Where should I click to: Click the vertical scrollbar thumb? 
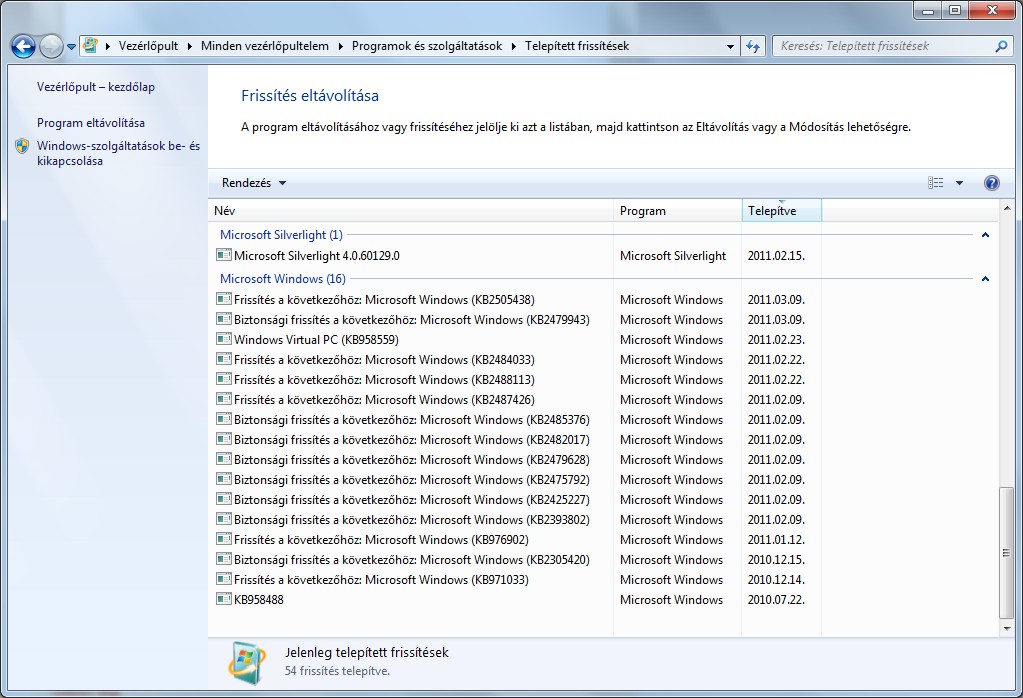tap(1007, 553)
